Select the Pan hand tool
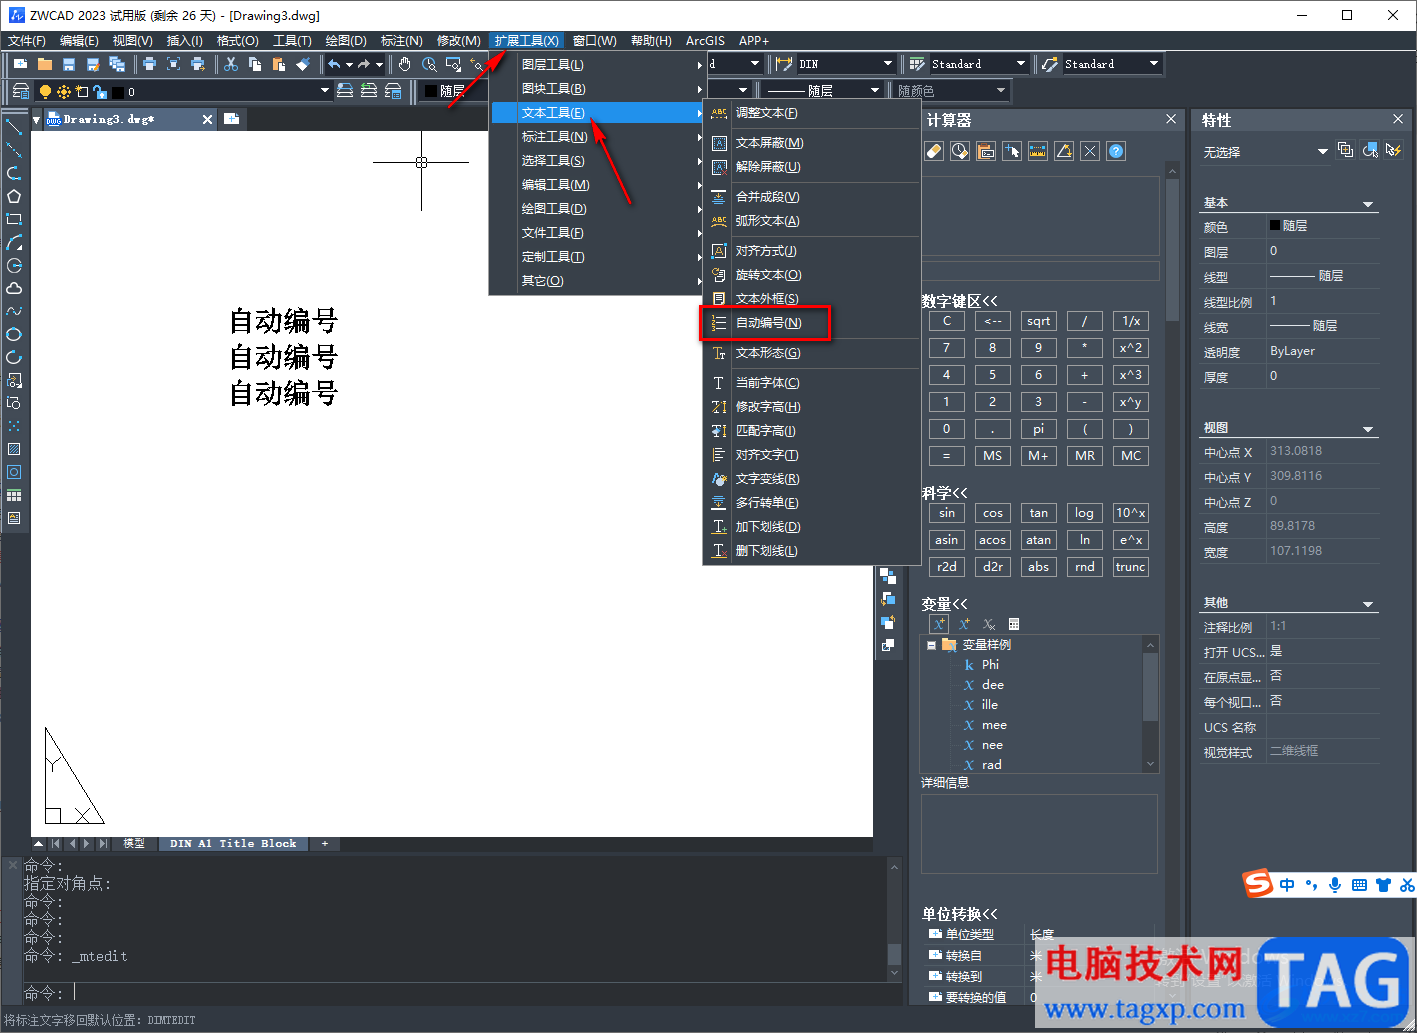 pos(404,64)
